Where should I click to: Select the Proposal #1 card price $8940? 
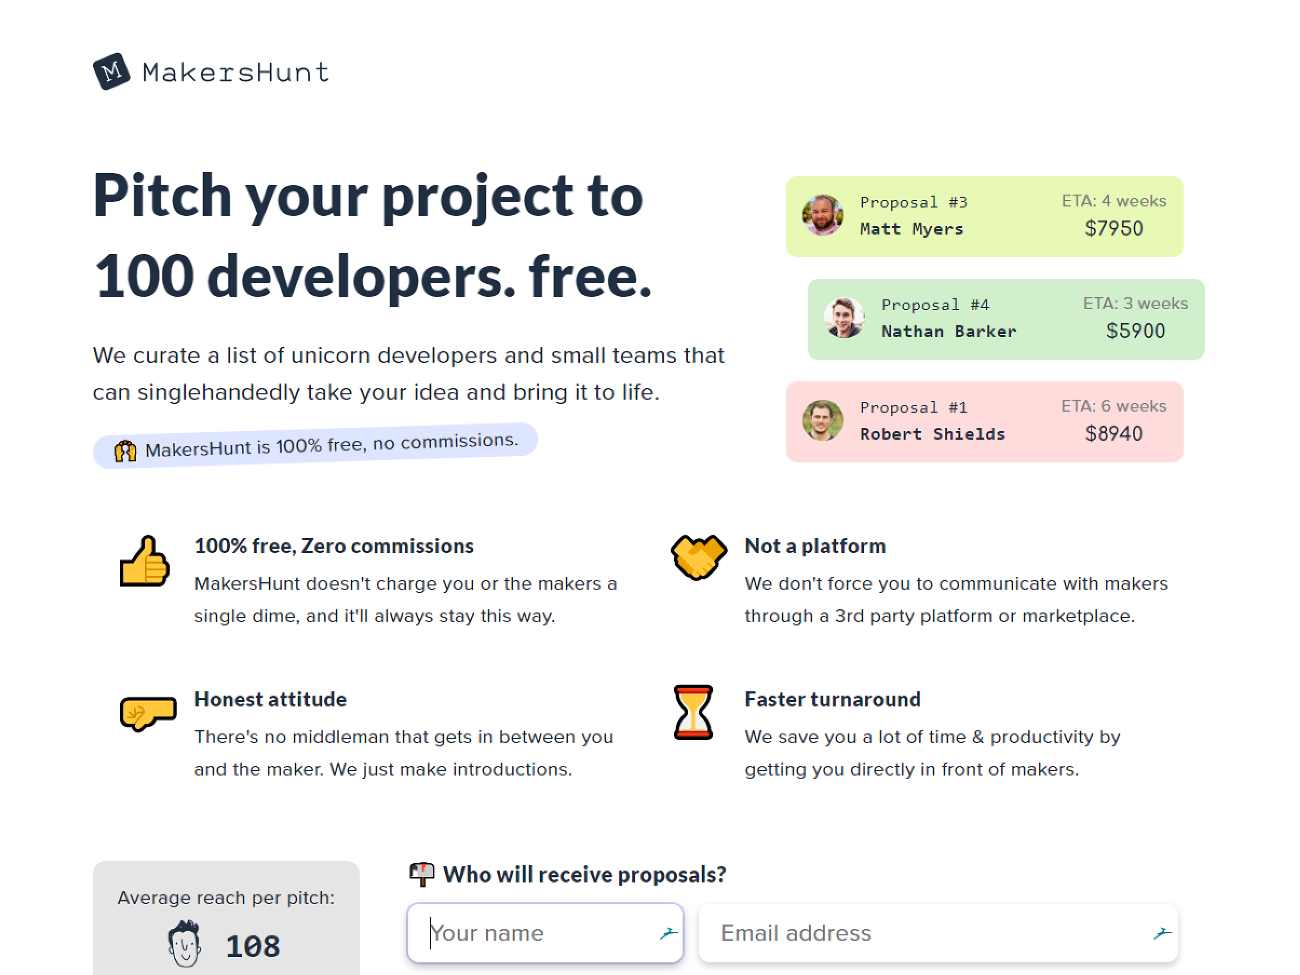click(1114, 434)
